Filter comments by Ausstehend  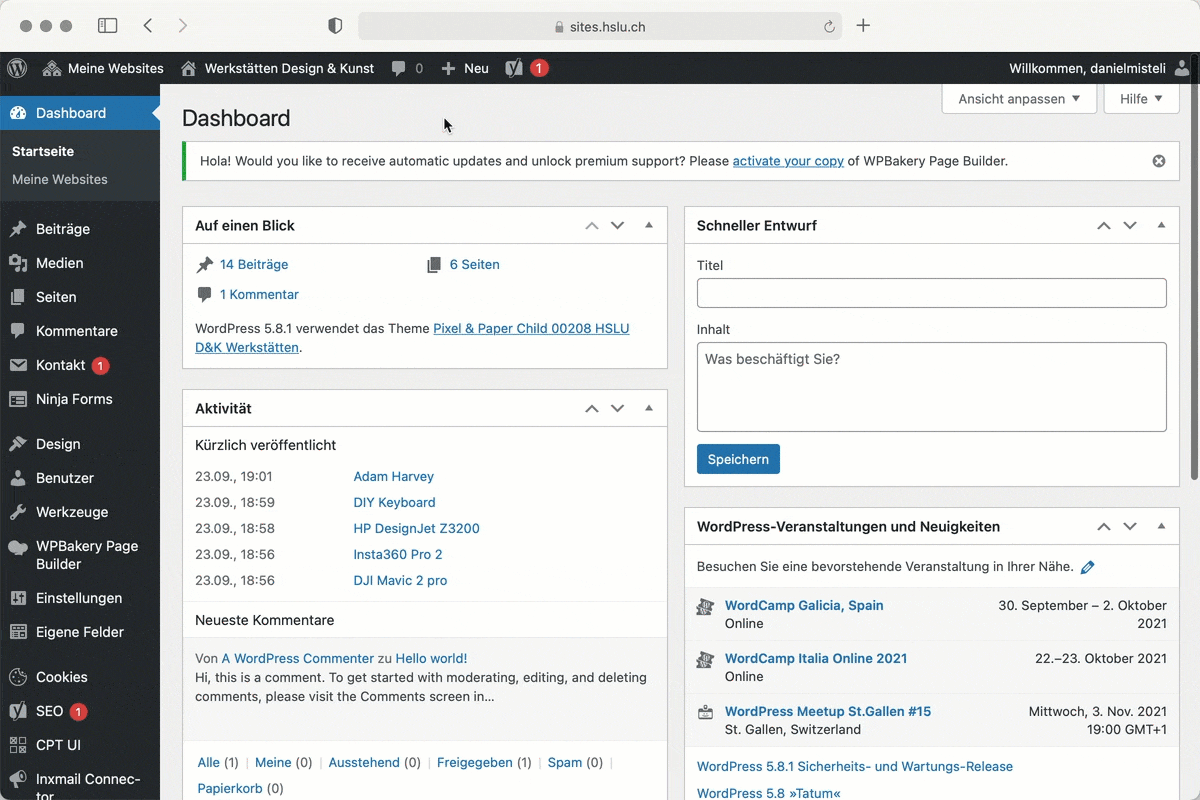[364, 763]
